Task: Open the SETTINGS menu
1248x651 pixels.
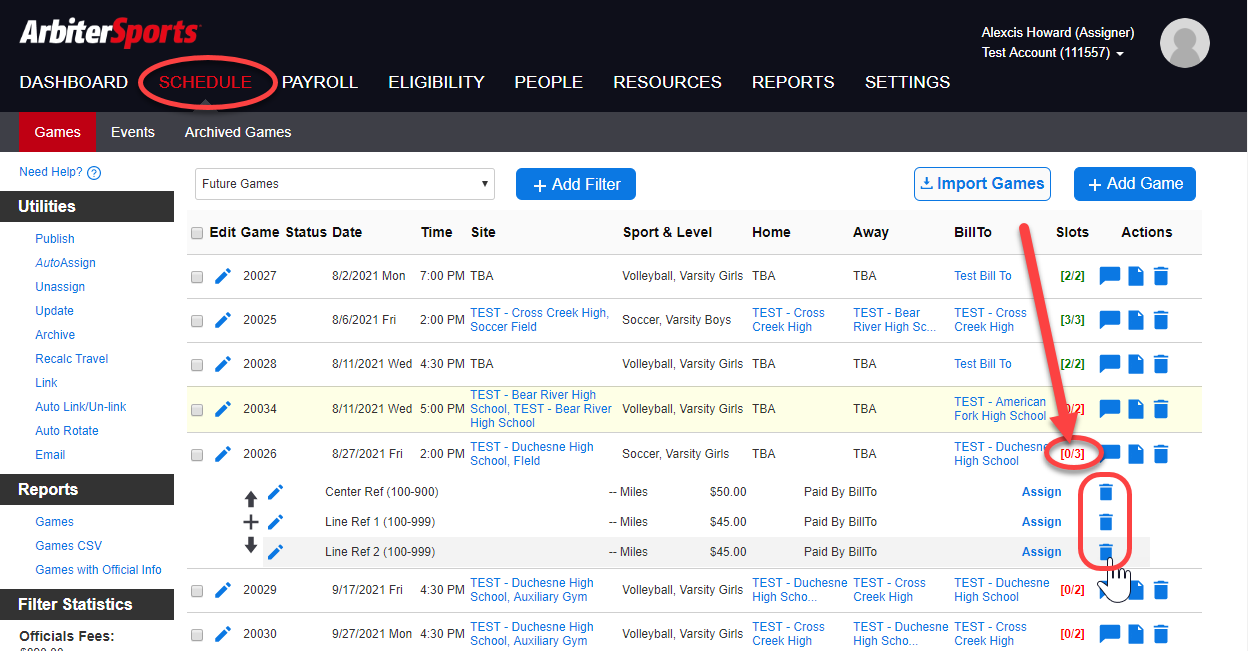Action: 907,82
